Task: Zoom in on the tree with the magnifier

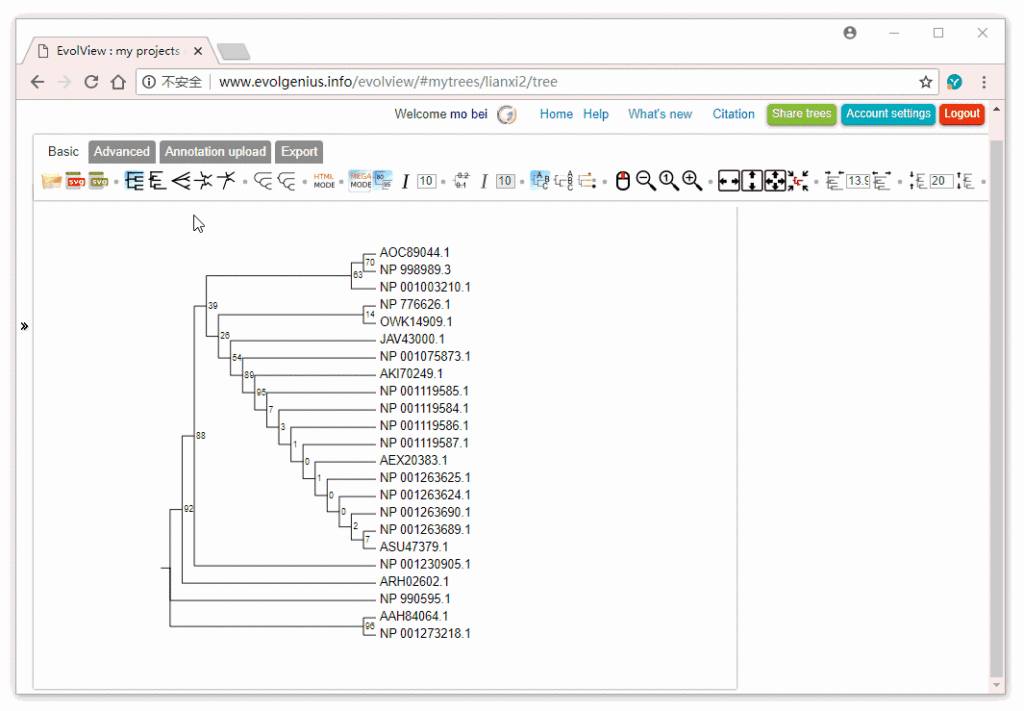Action: [x=689, y=181]
